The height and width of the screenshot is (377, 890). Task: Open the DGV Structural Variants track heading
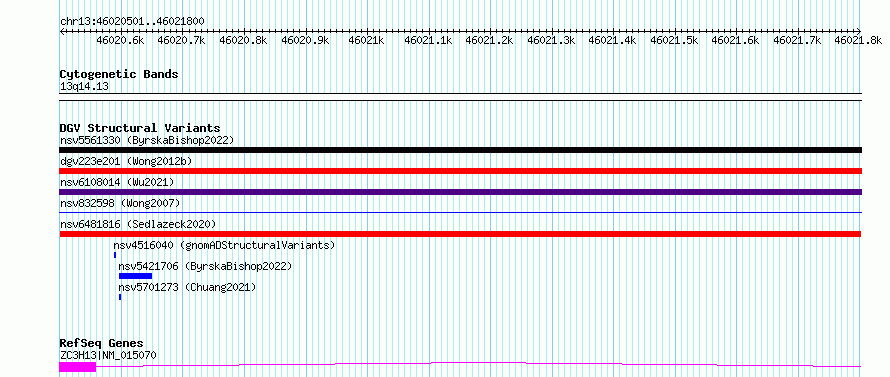[x=140, y=128]
